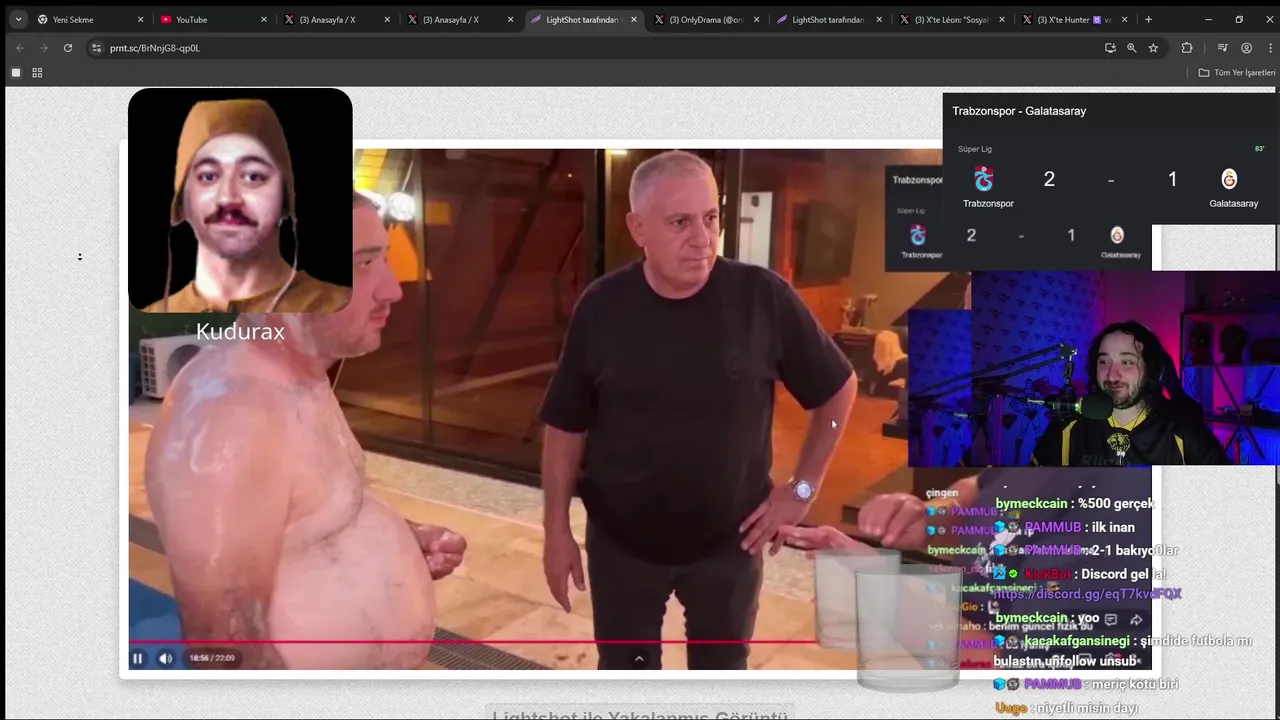
Task: Click username kacakafgansinegi in chat
Action: pyautogui.click(x=1076, y=641)
